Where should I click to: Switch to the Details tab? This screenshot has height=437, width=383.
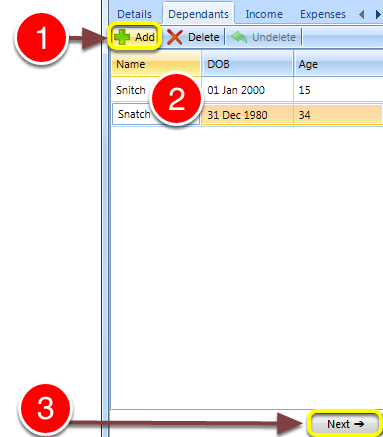click(135, 14)
